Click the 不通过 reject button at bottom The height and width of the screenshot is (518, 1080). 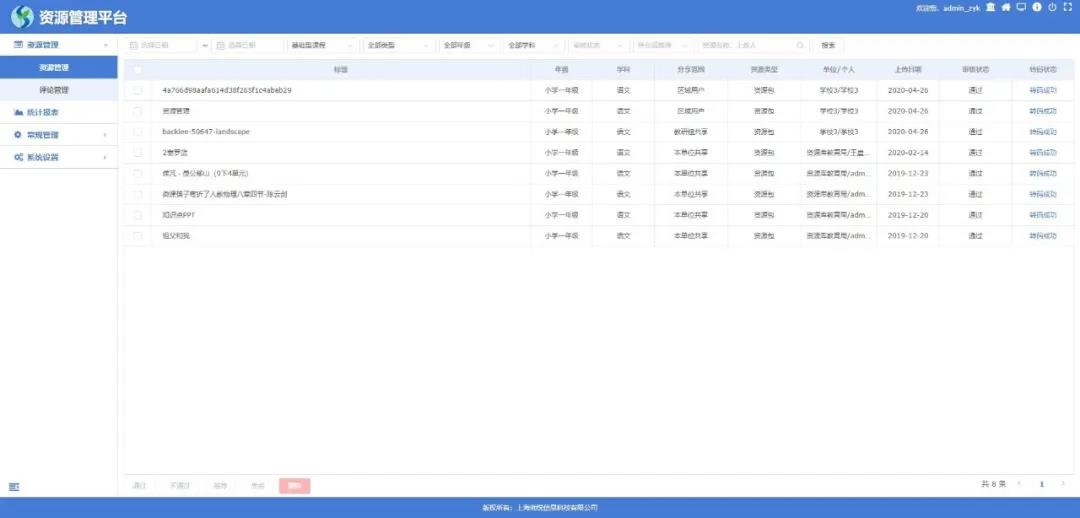180,486
